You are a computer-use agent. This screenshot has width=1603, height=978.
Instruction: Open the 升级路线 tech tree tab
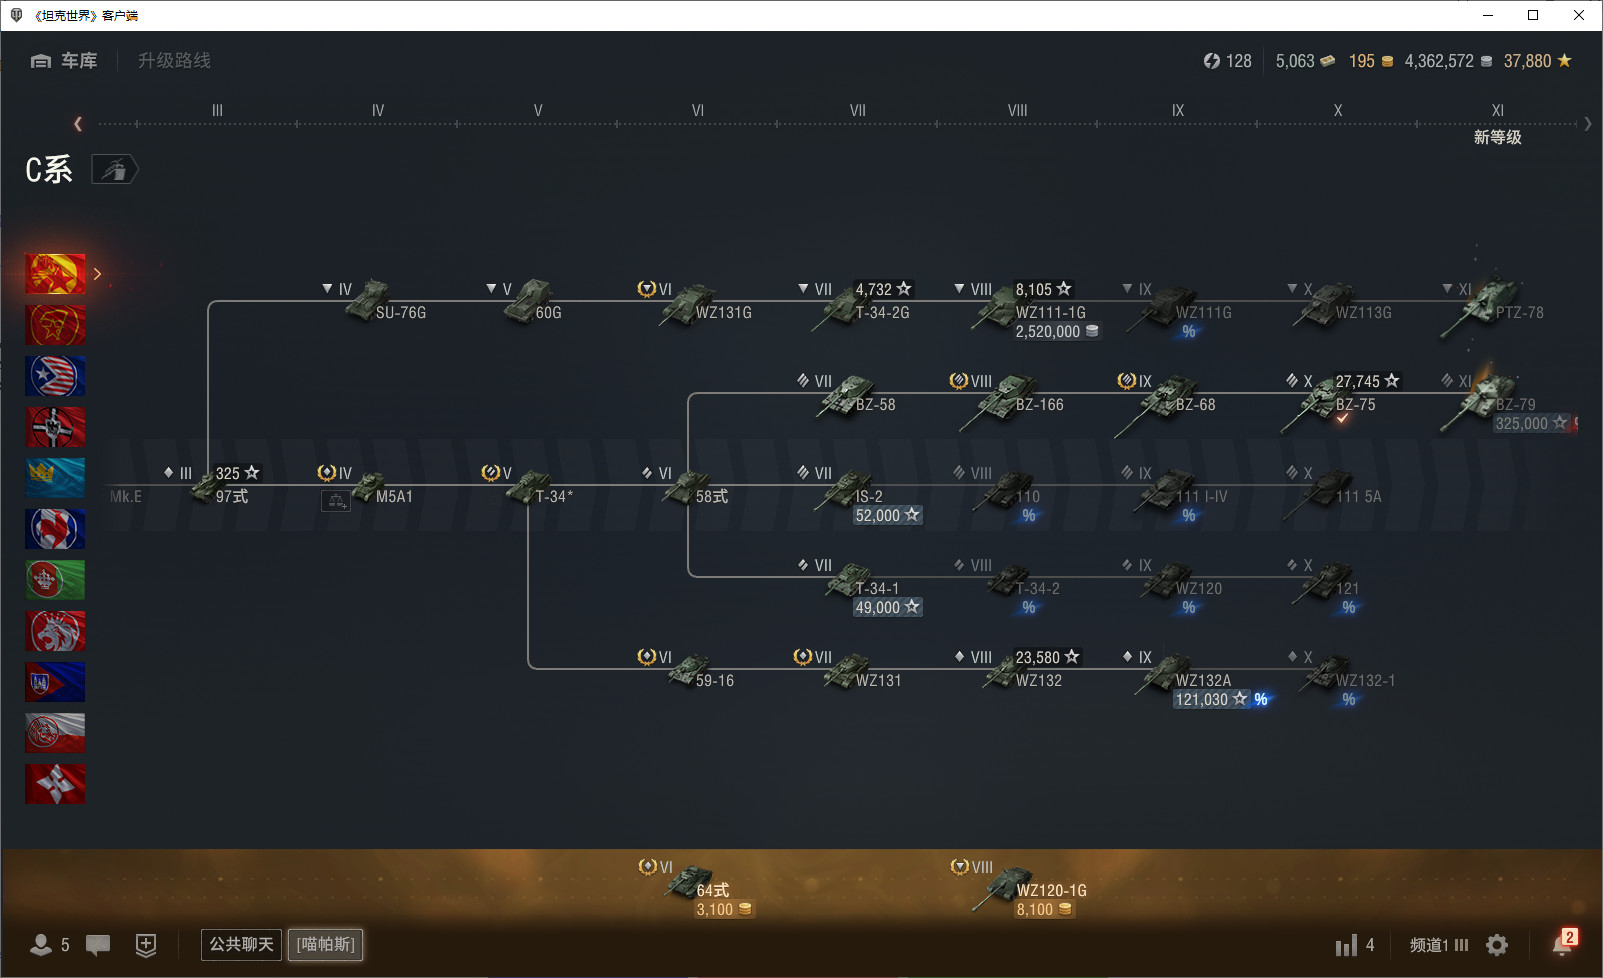pos(174,61)
